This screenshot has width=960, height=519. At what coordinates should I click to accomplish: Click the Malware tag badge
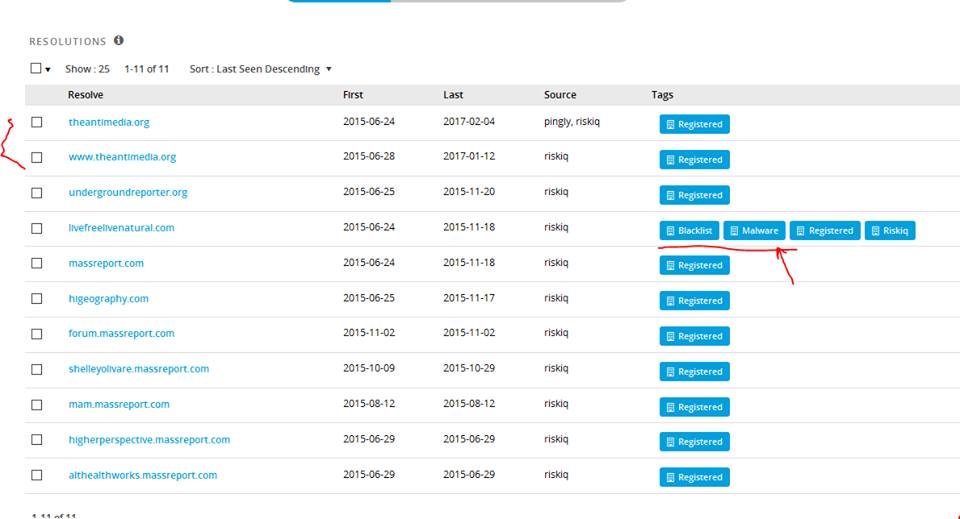pos(754,231)
